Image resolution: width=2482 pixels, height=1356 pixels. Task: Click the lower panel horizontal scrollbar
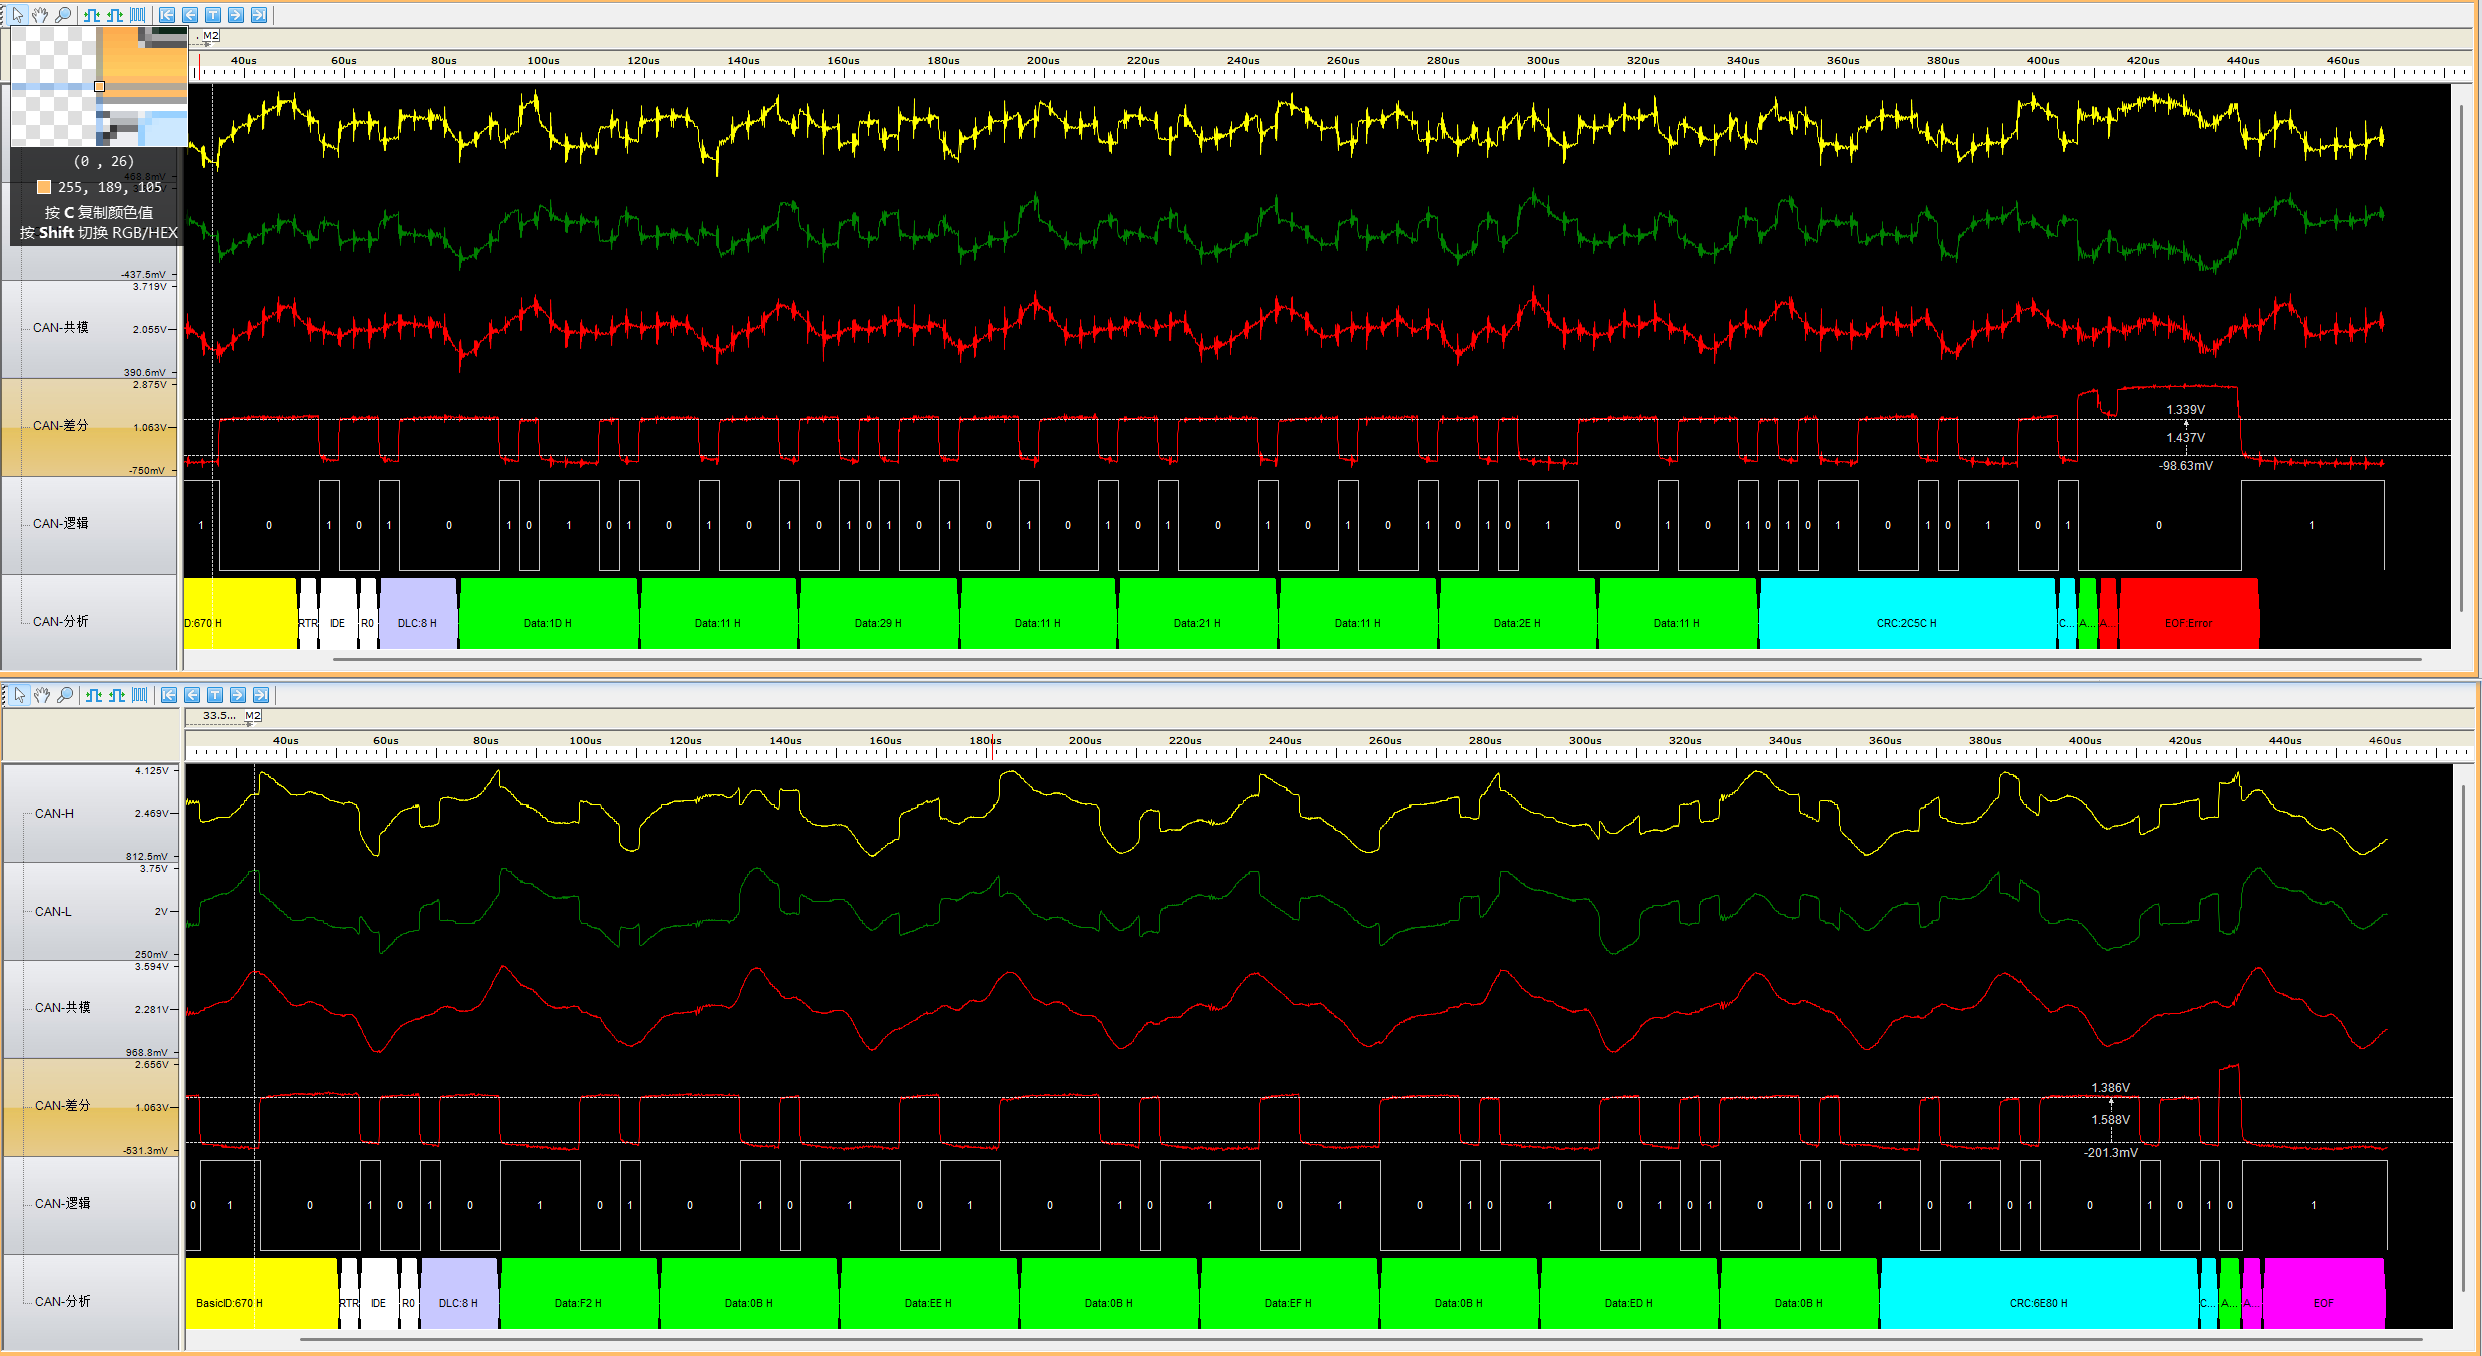coord(1361,1339)
